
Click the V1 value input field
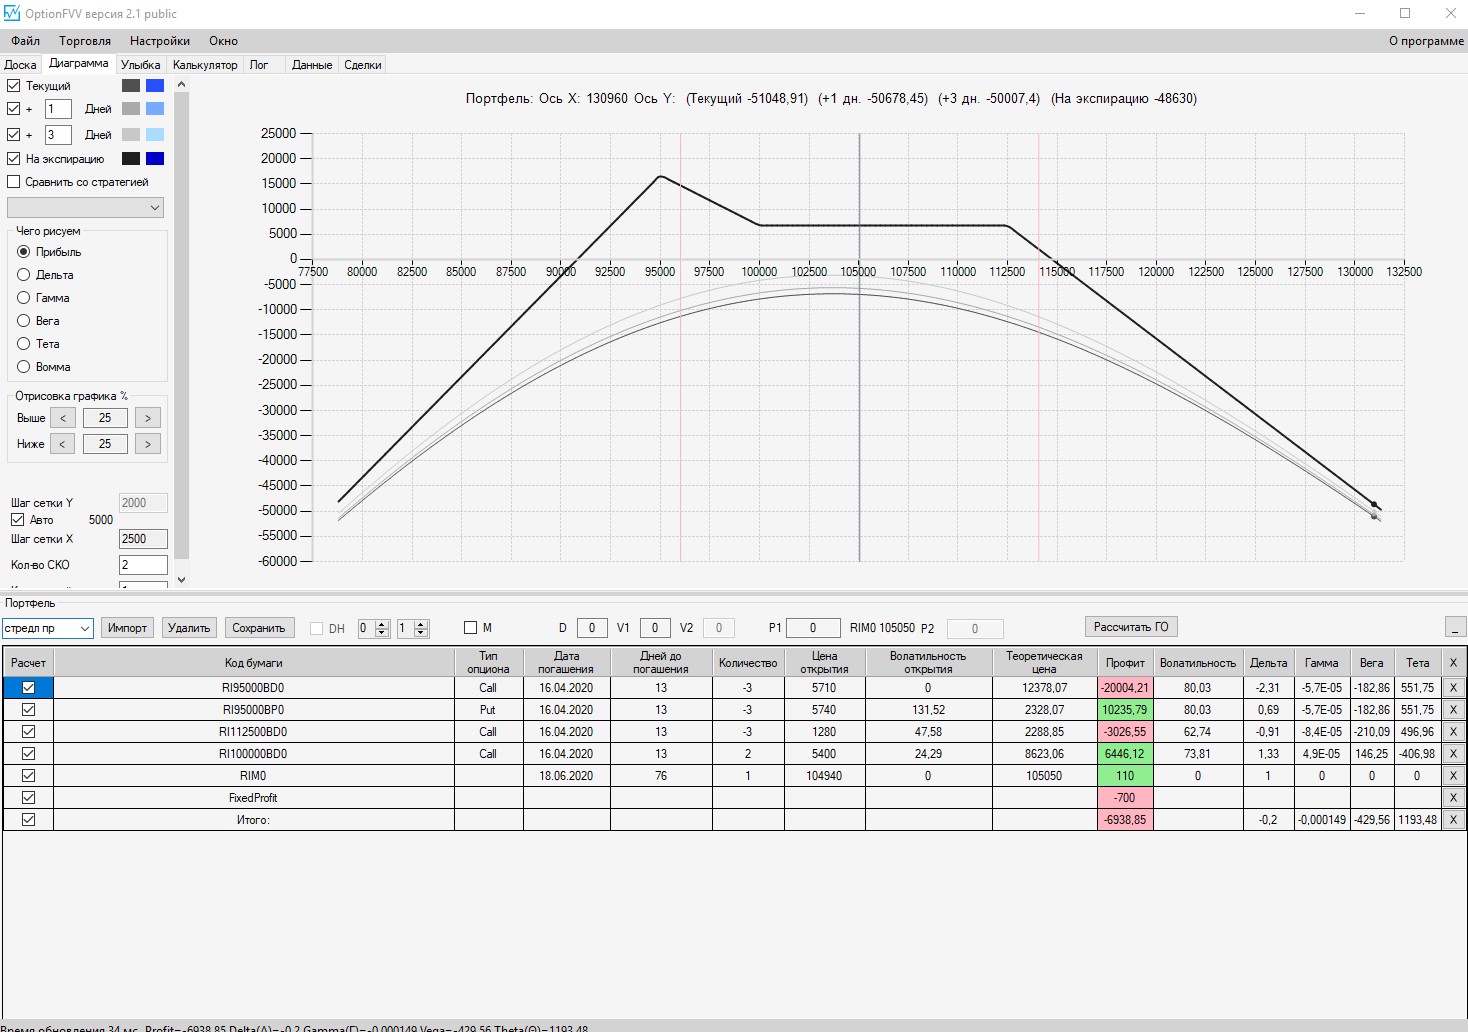[655, 628]
